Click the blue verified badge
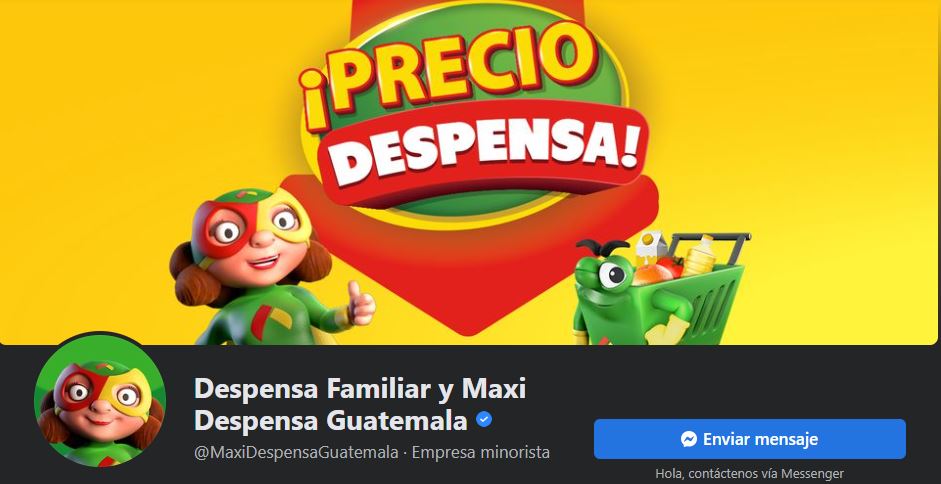Screen dimensions: 941x484 tap(484, 420)
